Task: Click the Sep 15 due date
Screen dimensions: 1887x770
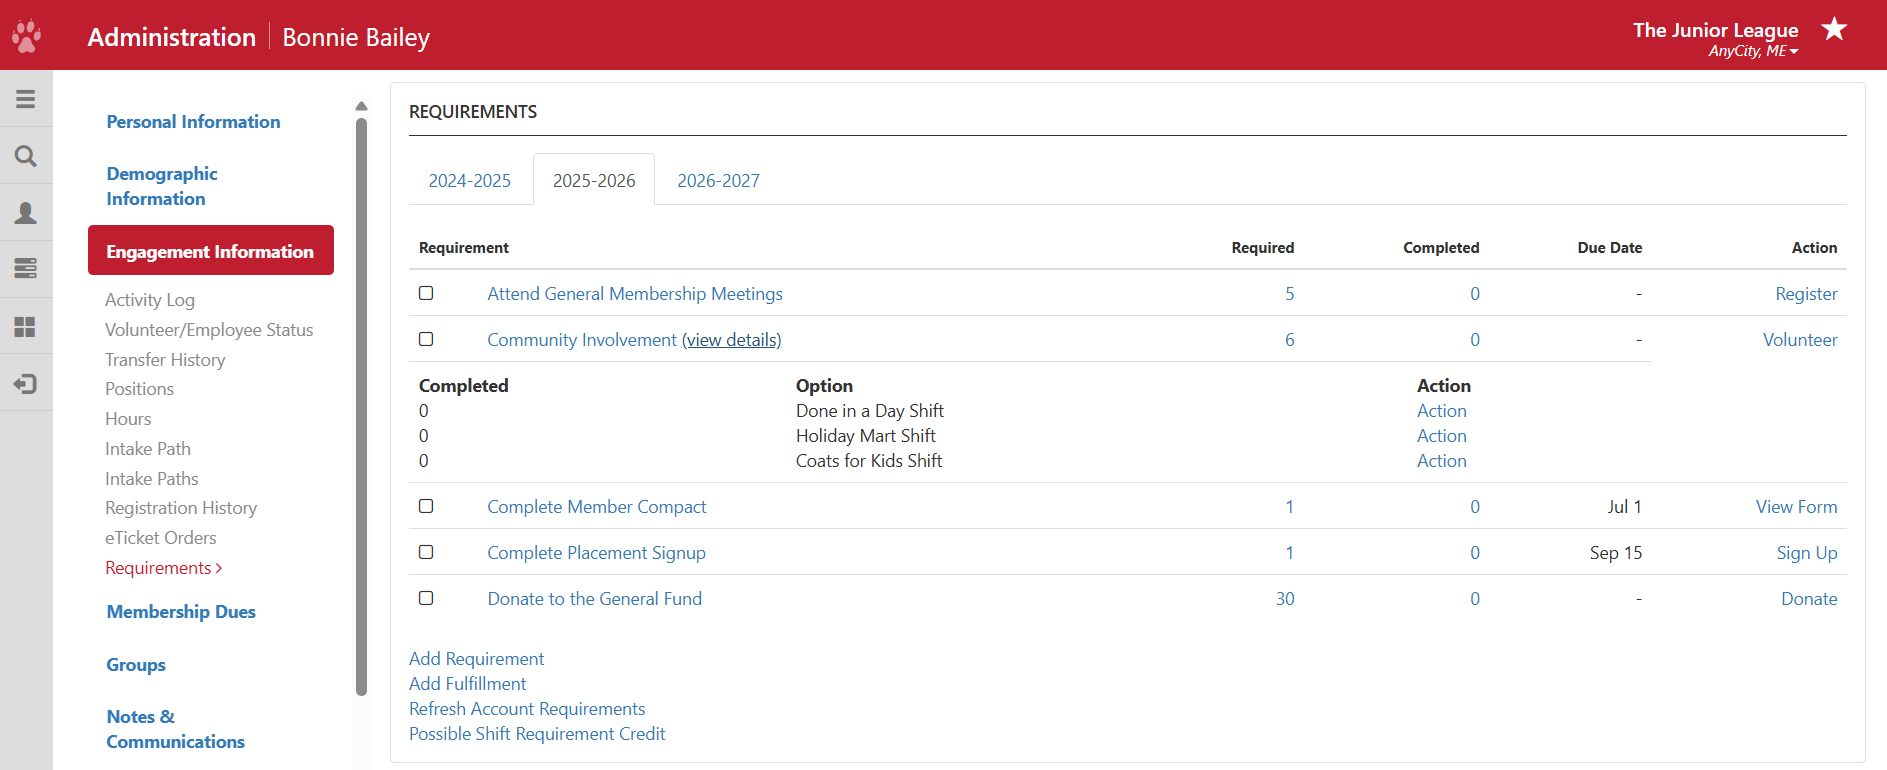Action: coord(1615,553)
